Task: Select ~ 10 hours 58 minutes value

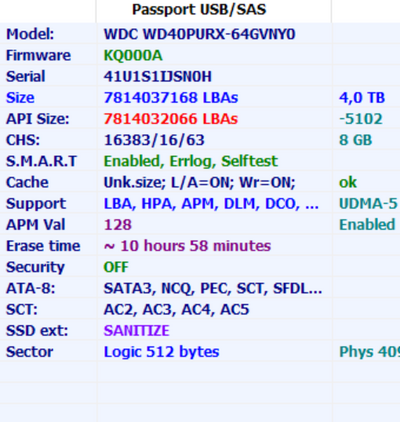Action: [x=187, y=246]
